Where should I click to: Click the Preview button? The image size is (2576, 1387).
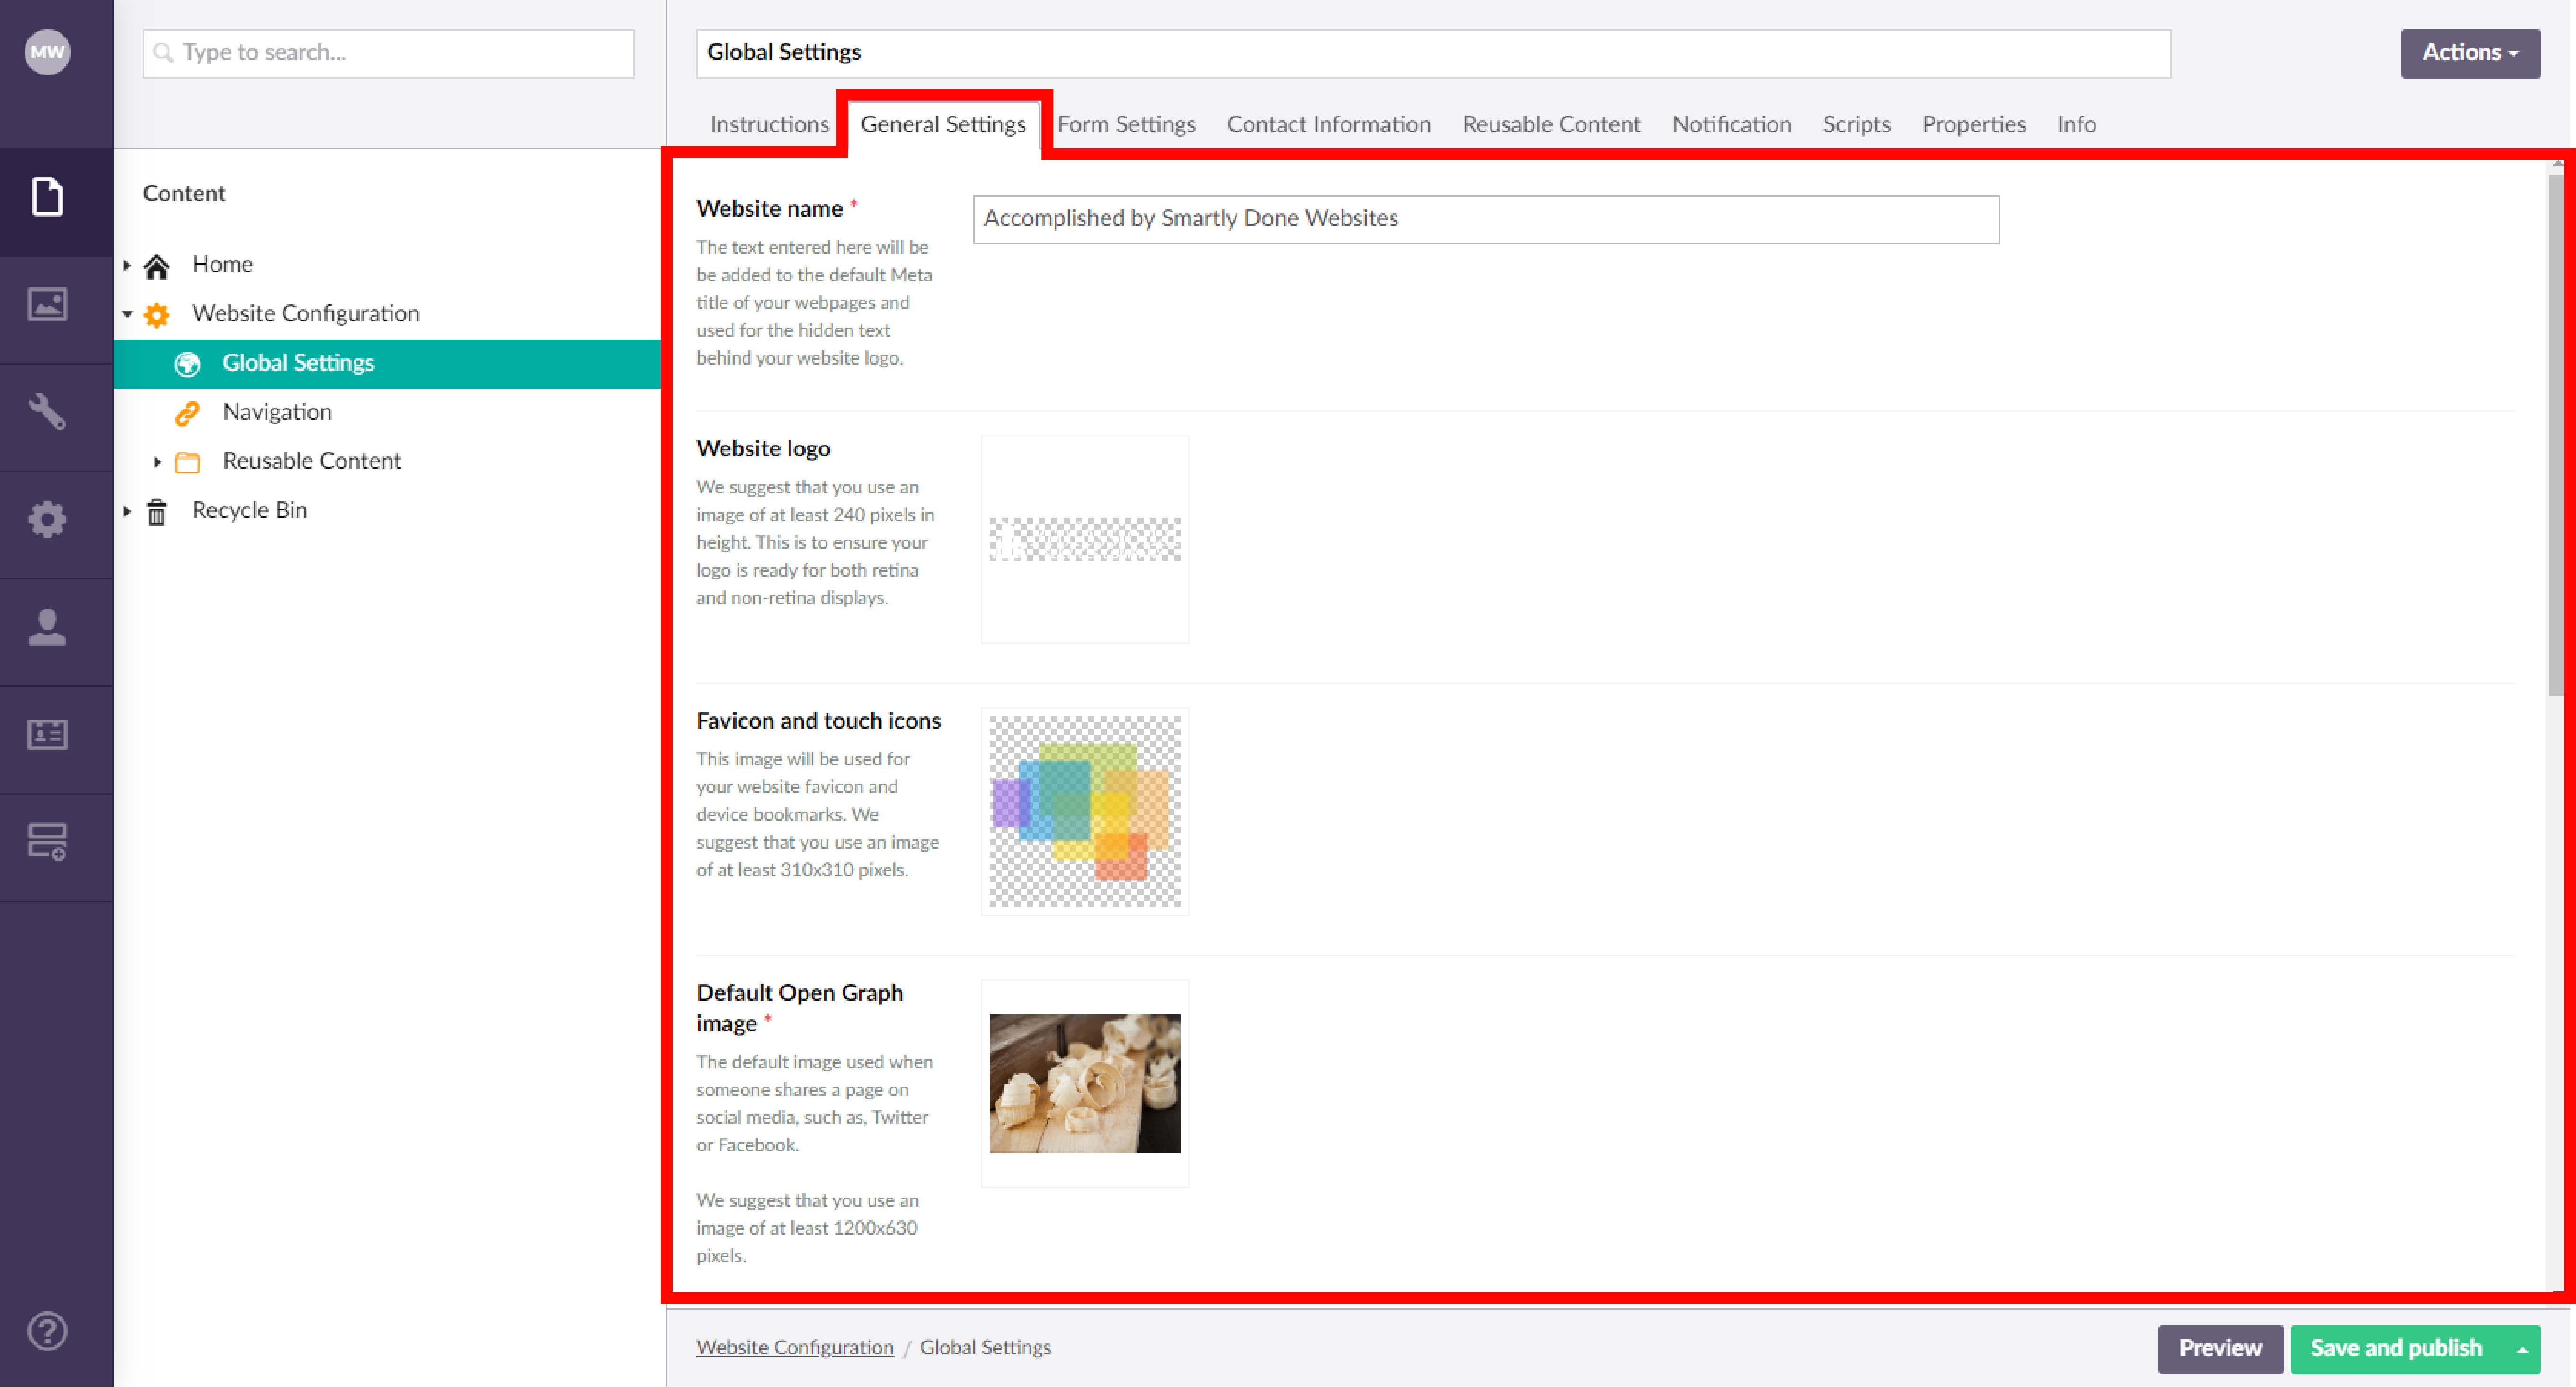point(2219,1349)
